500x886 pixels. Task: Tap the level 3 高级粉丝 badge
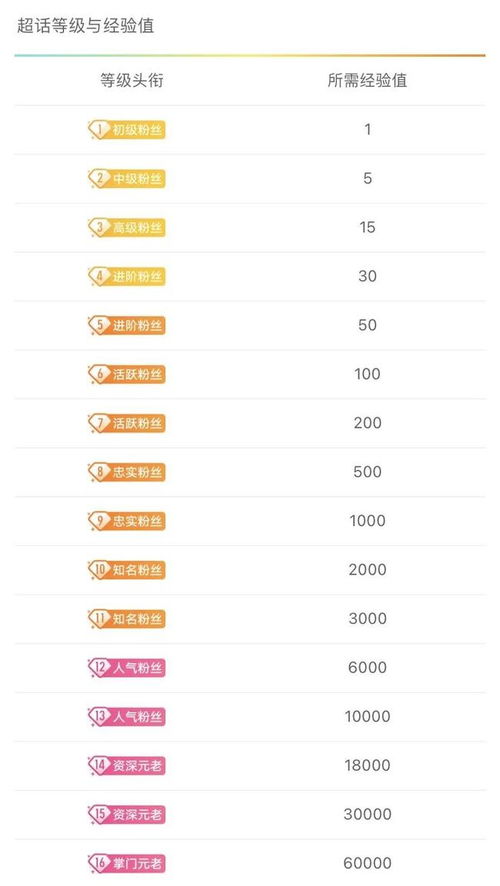[x=127, y=228]
